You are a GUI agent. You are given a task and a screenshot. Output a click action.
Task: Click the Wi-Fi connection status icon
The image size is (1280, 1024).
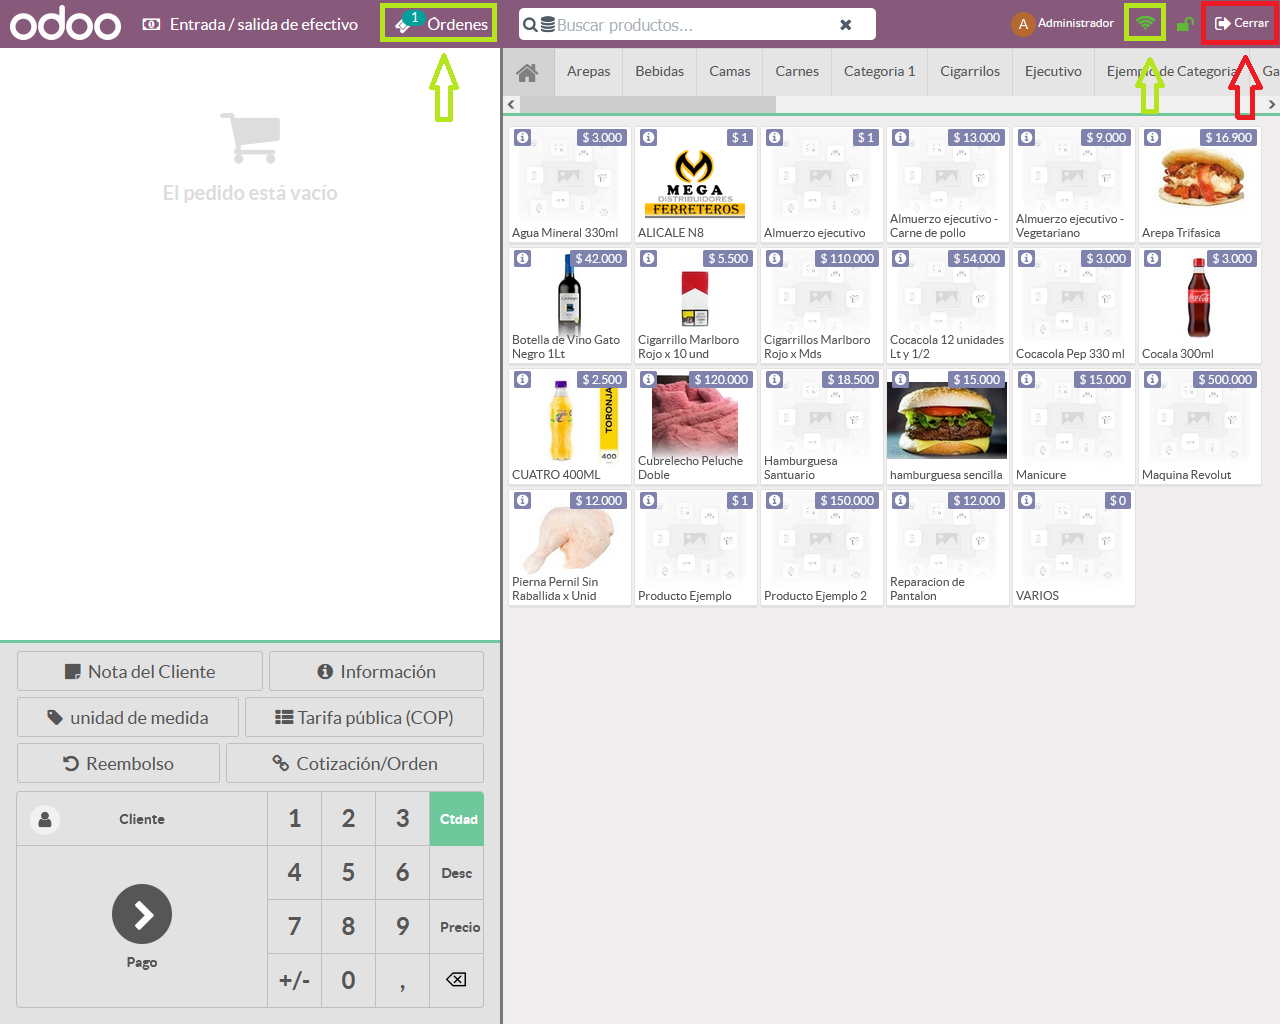point(1145,23)
